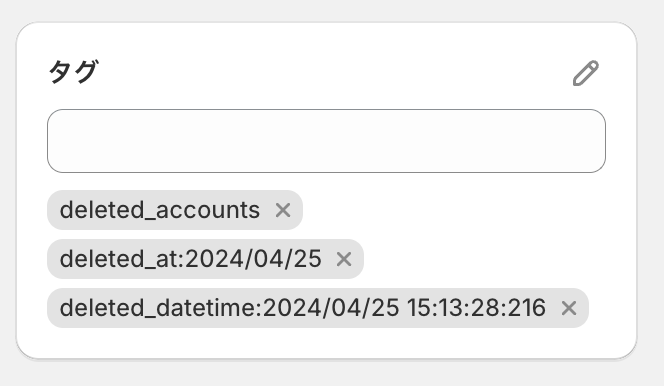The image size is (664, 386).
Task: Dismiss the middle tag chip using its cross
Action: (x=344, y=259)
